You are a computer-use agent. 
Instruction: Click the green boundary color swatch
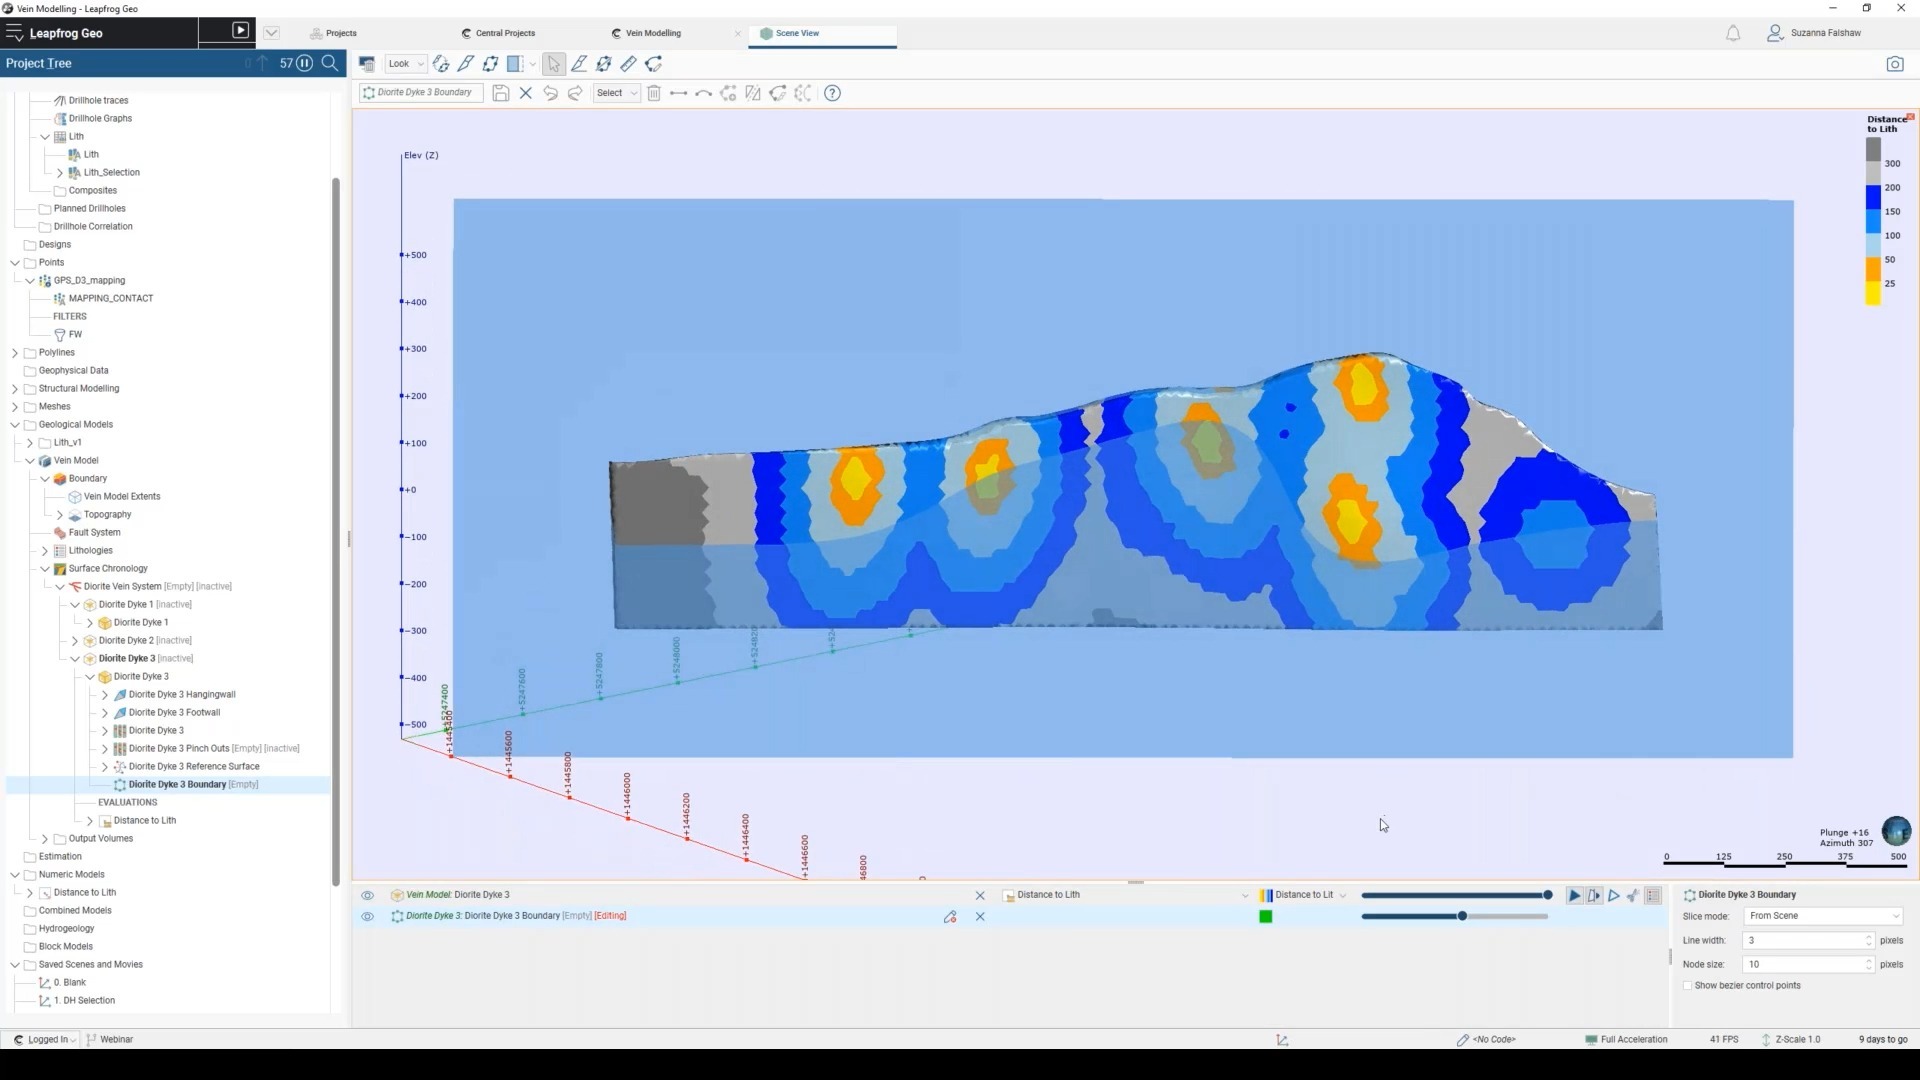tap(1265, 917)
